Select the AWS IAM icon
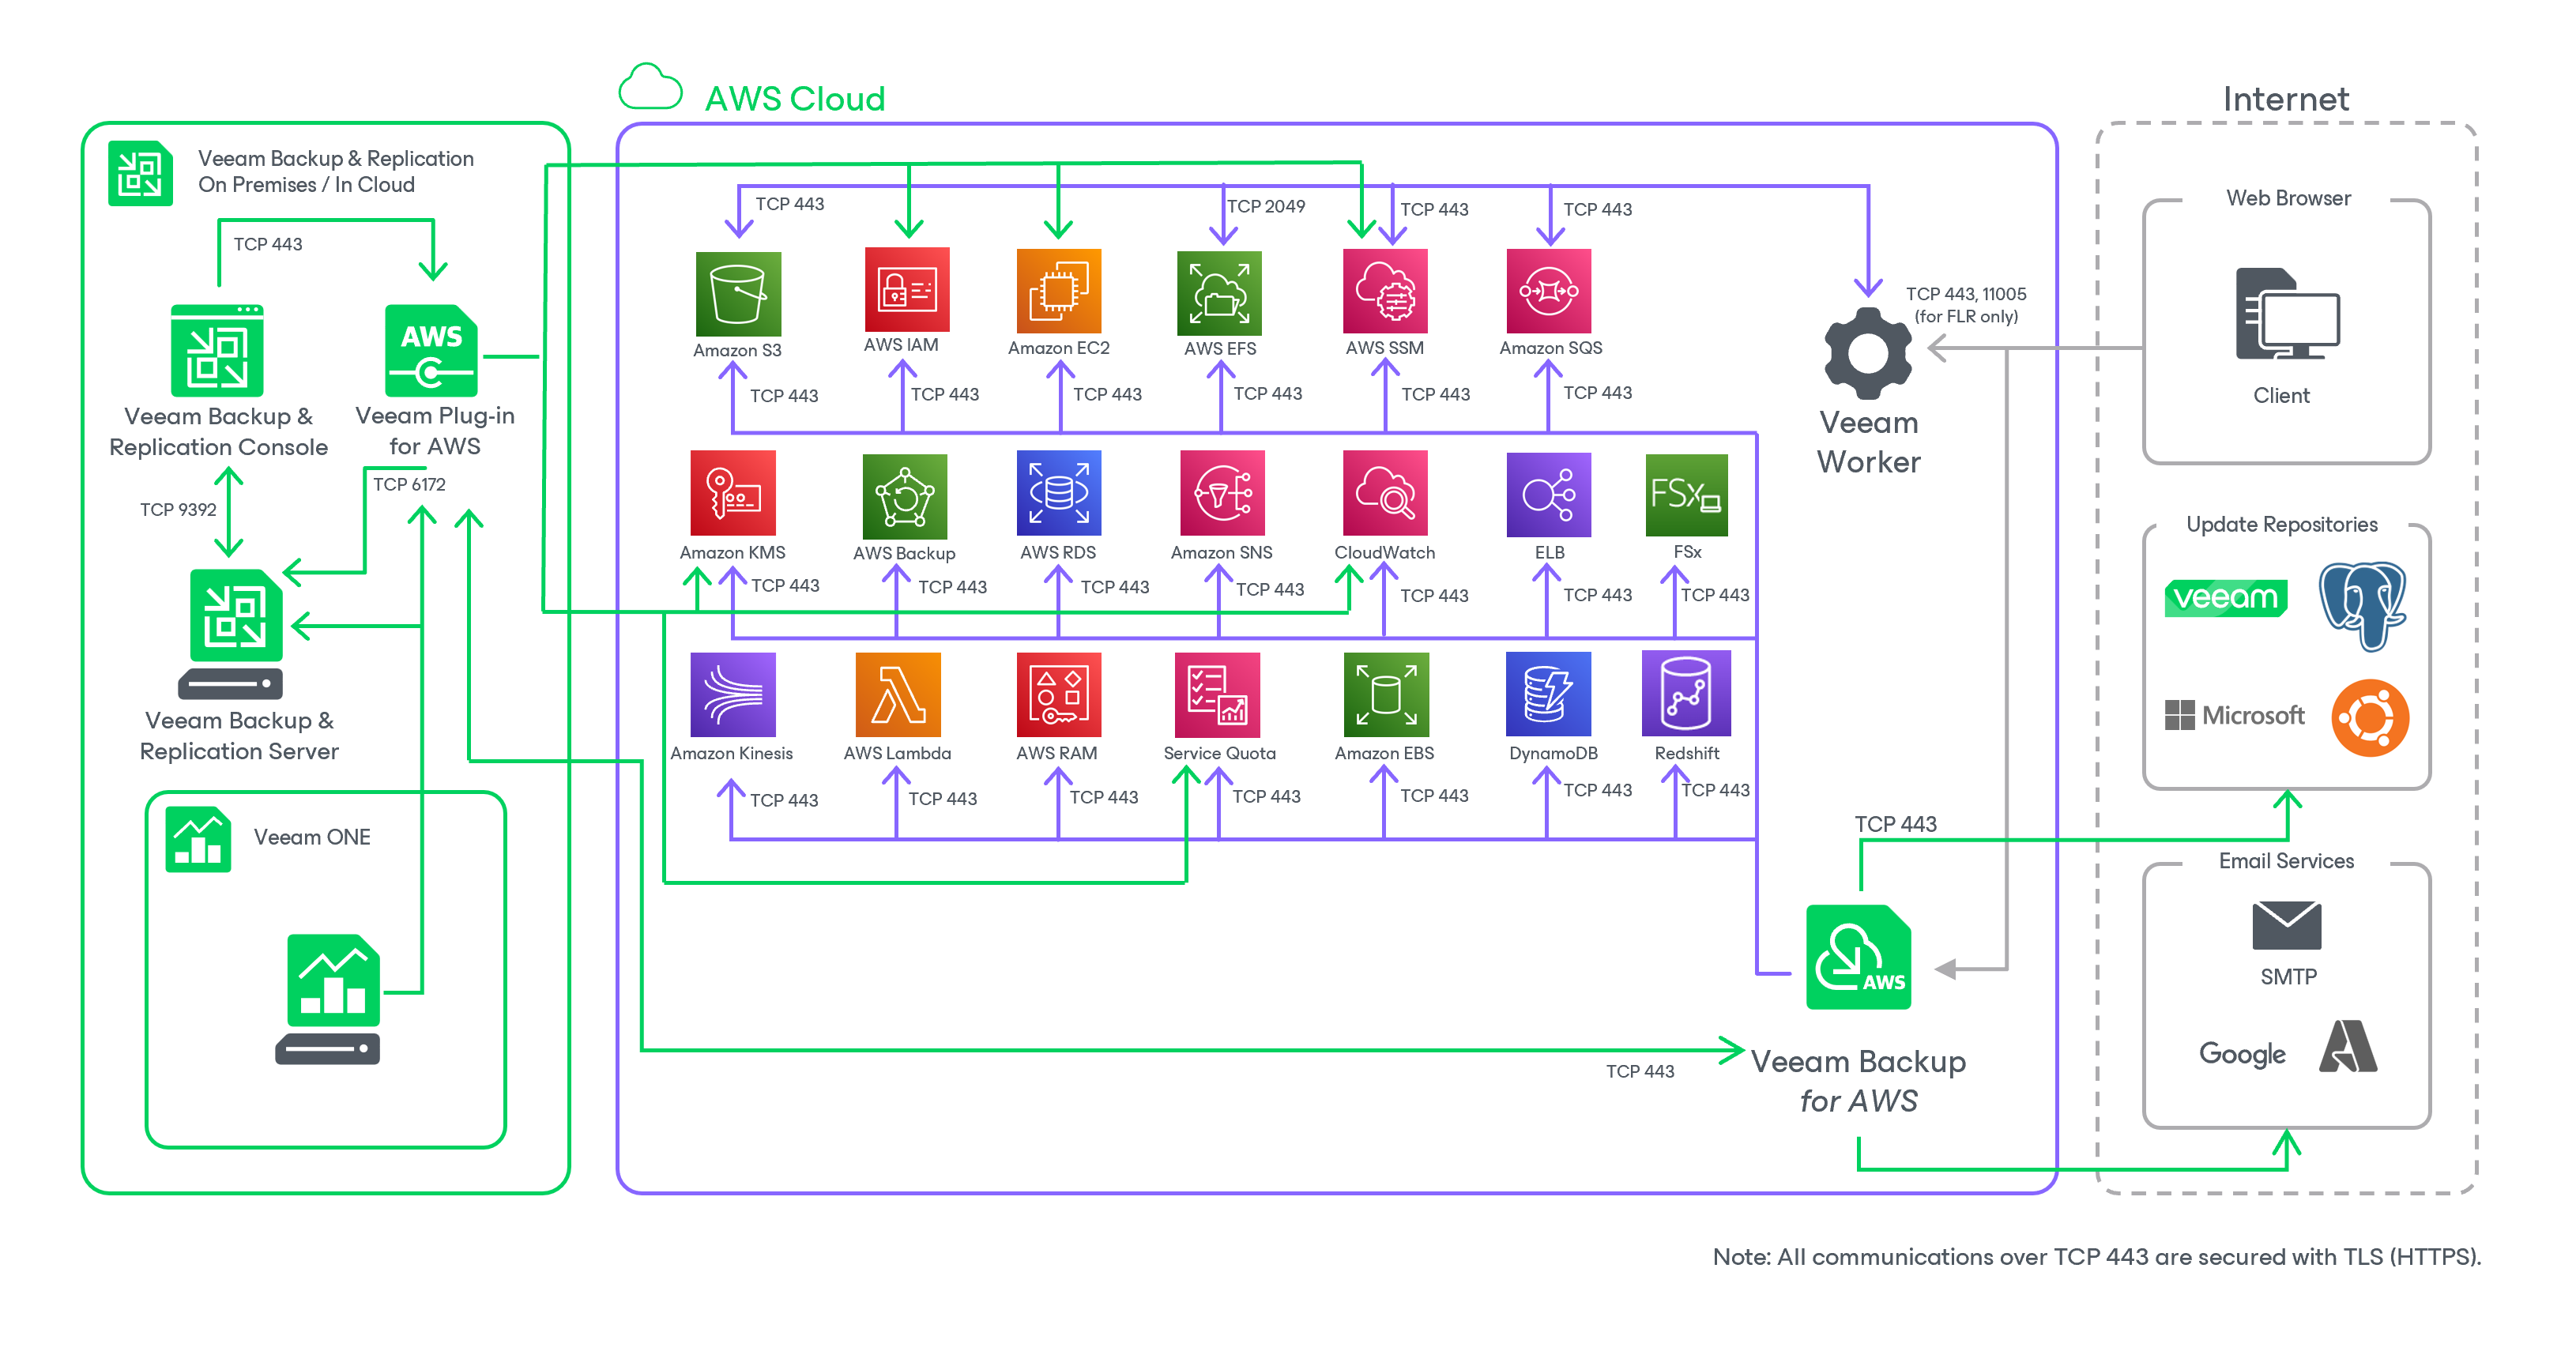 (x=907, y=289)
